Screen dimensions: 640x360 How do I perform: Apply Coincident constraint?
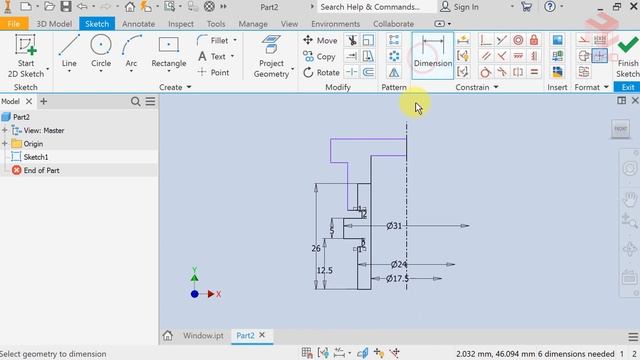pyautogui.click(x=486, y=40)
